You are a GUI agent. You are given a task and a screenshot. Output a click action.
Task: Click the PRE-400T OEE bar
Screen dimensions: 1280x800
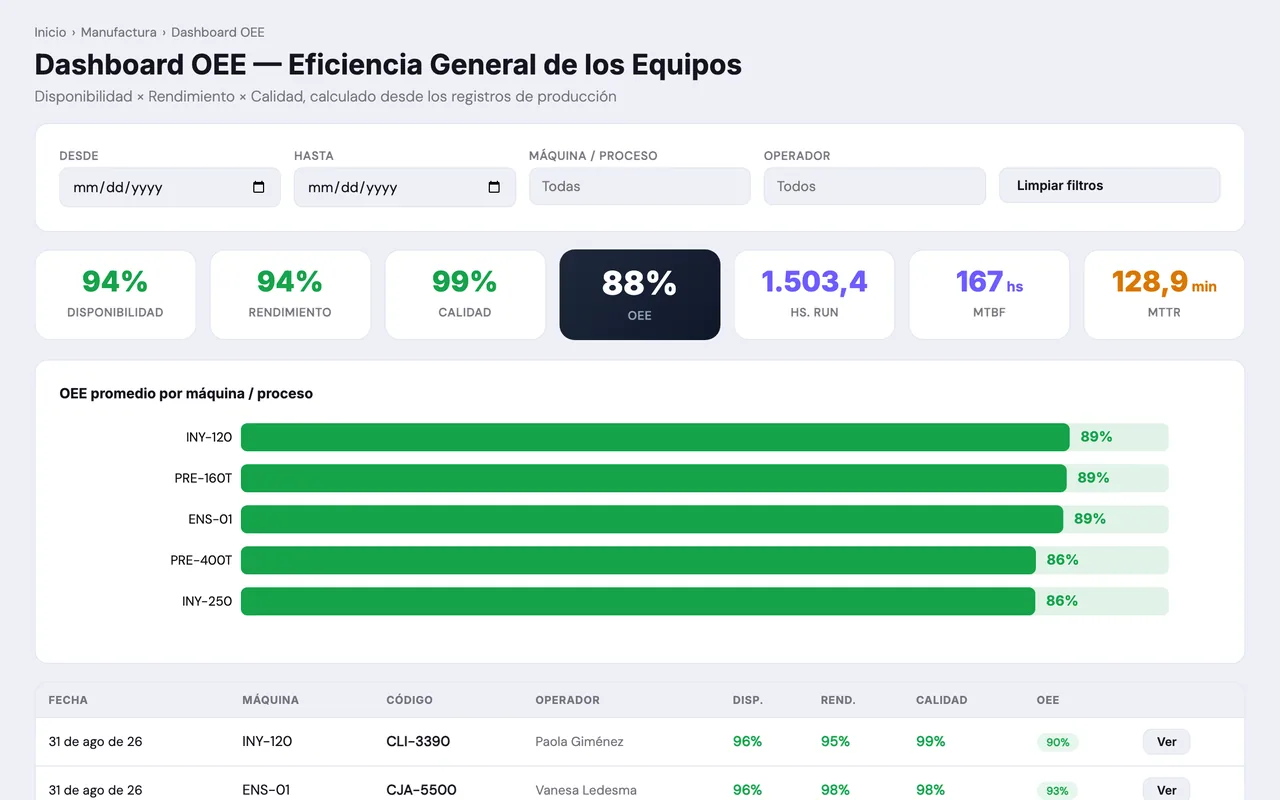pyautogui.click(x=638, y=560)
